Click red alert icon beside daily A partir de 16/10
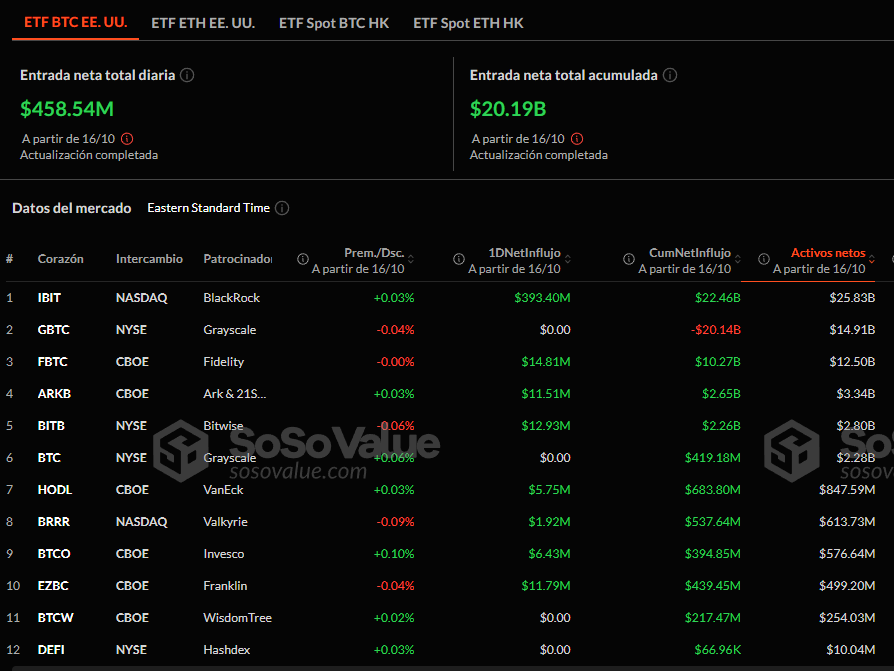This screenshot has width=894, height=671. tap(125, 139)
